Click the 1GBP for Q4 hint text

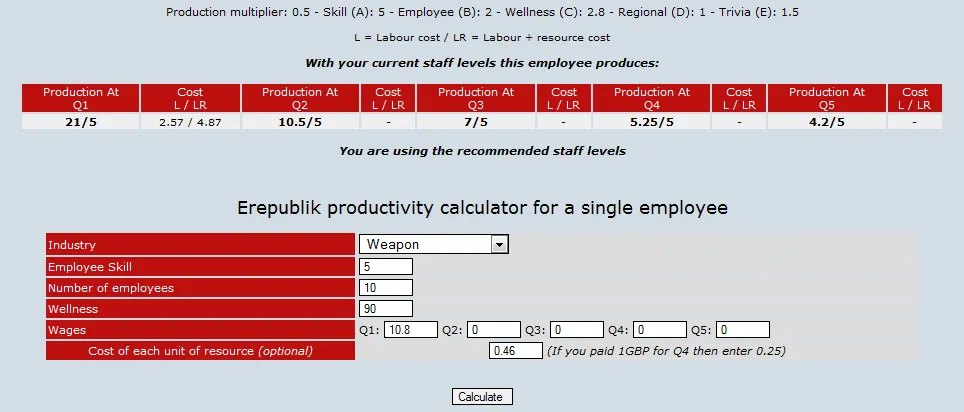point(666,351)
